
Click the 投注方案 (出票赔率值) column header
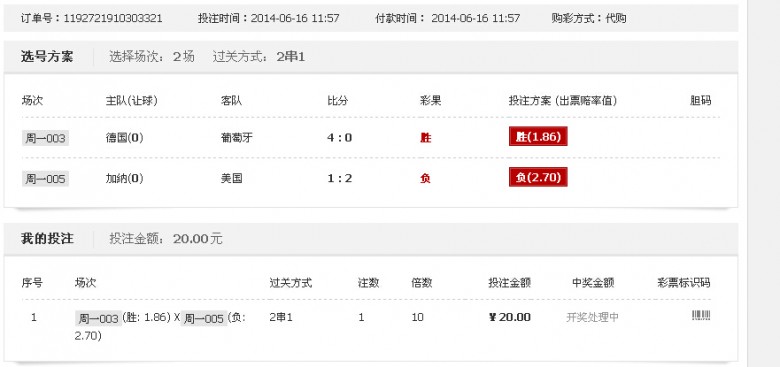tap(563, 101)
